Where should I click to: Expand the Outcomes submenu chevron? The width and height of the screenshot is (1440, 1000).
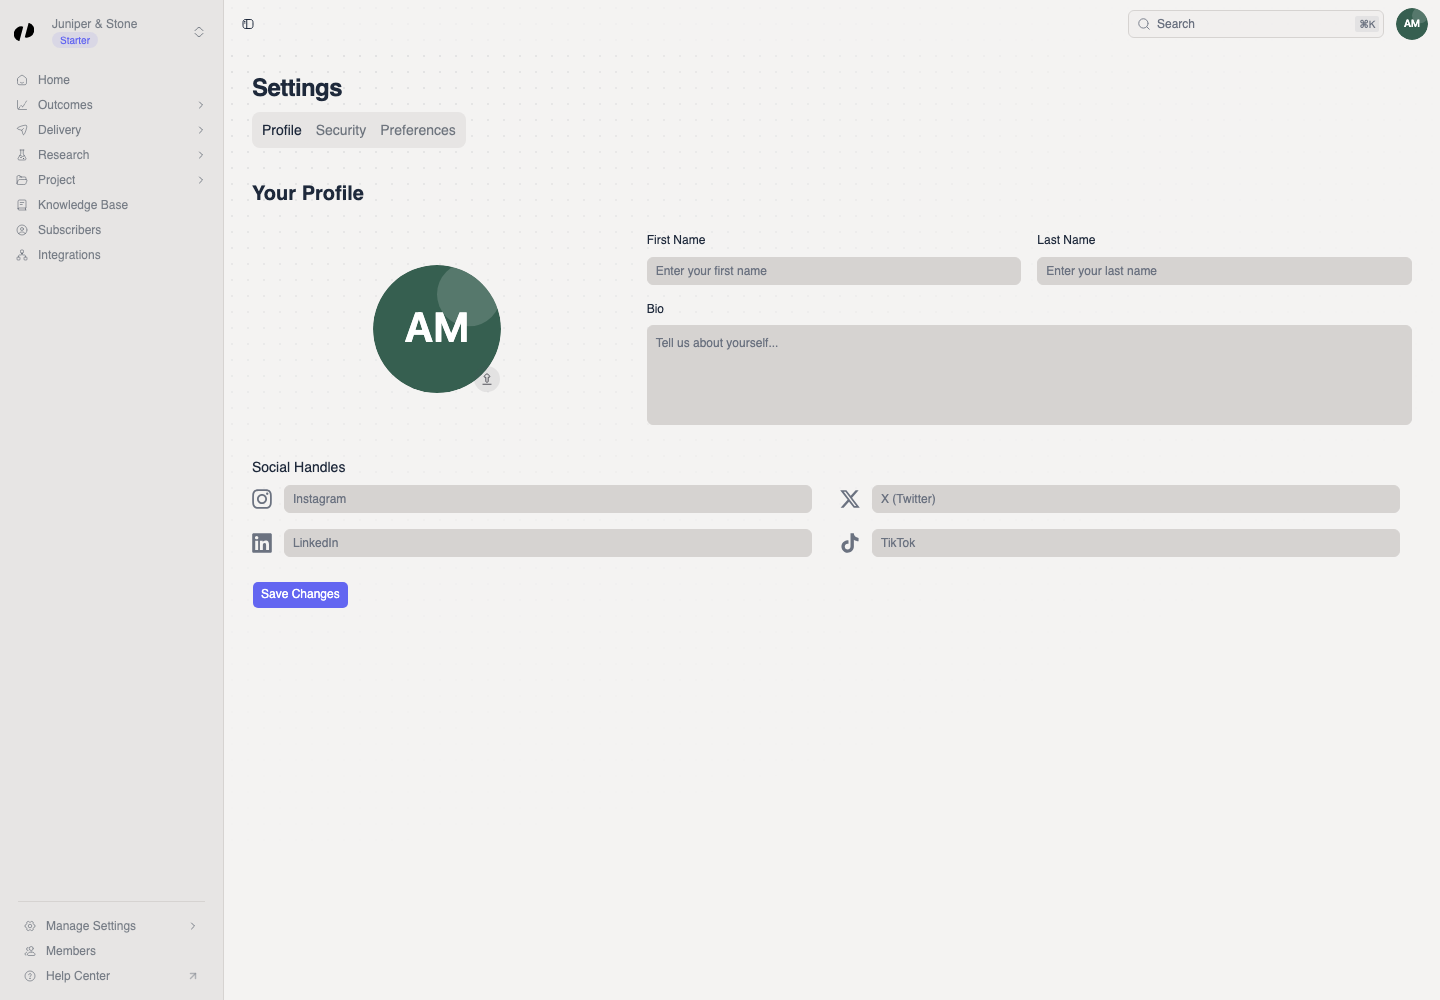click(x=201, y=105)
